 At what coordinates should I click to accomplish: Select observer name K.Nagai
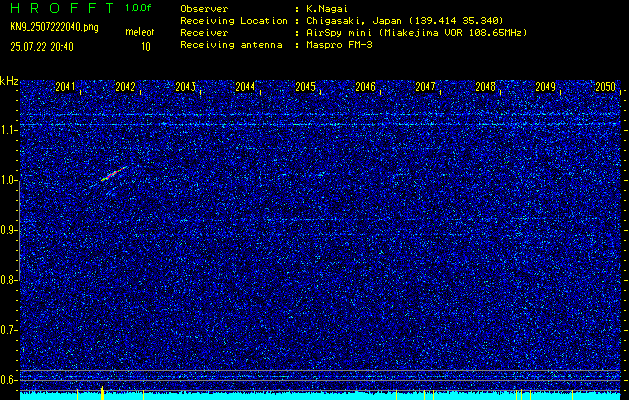click(327, 9)
